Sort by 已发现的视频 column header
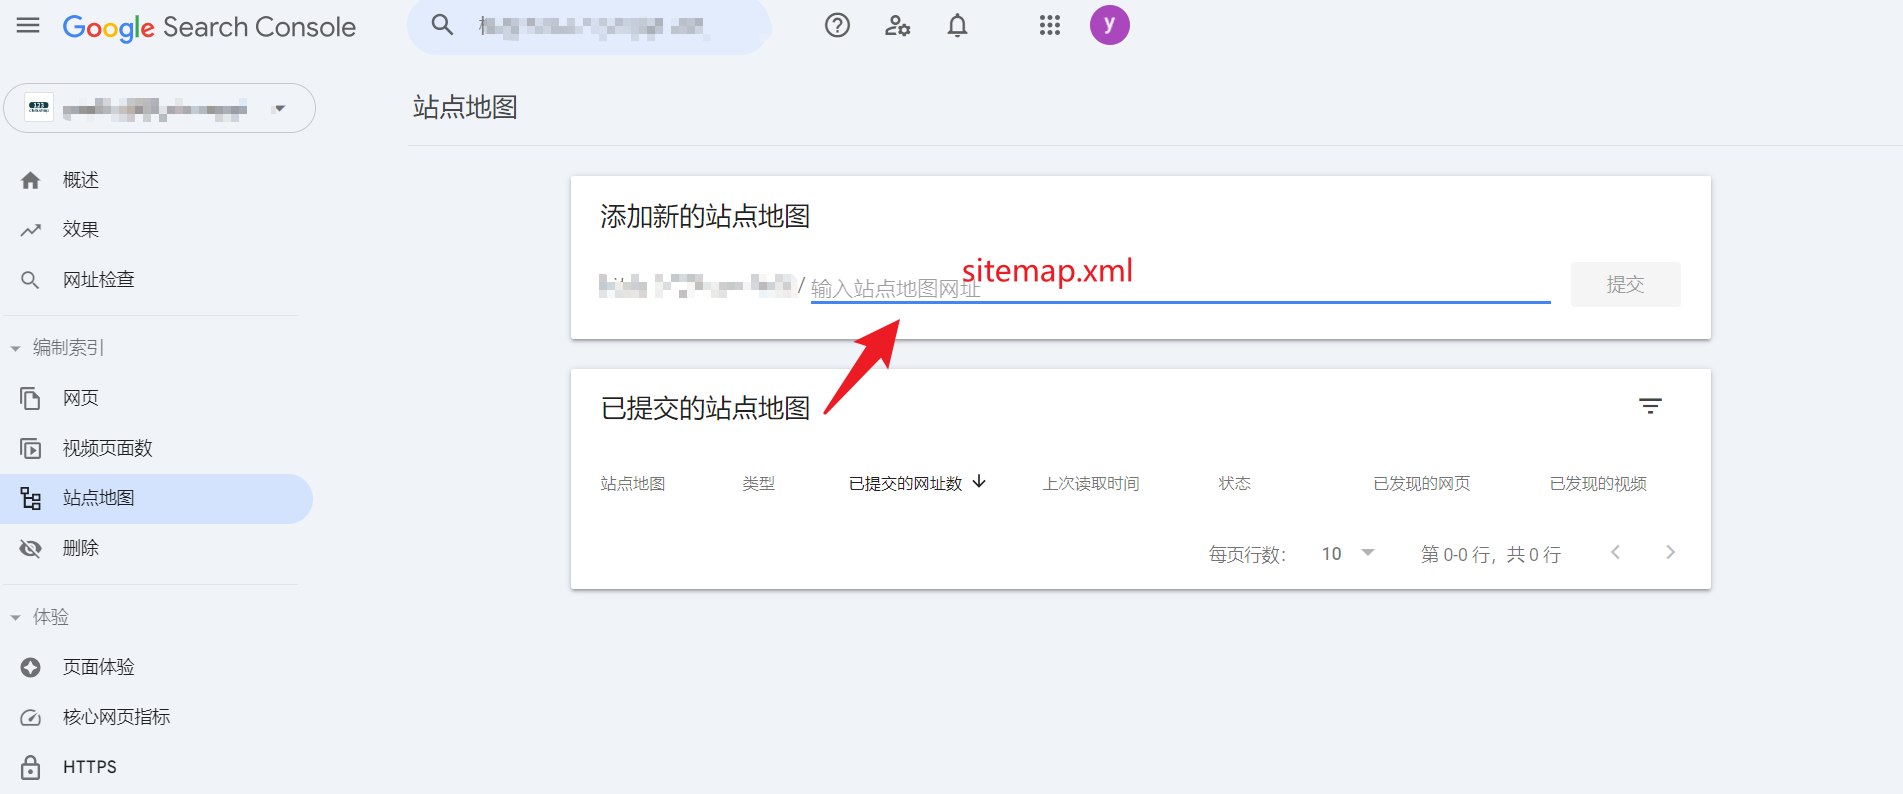 click(x=1598, y=484)
